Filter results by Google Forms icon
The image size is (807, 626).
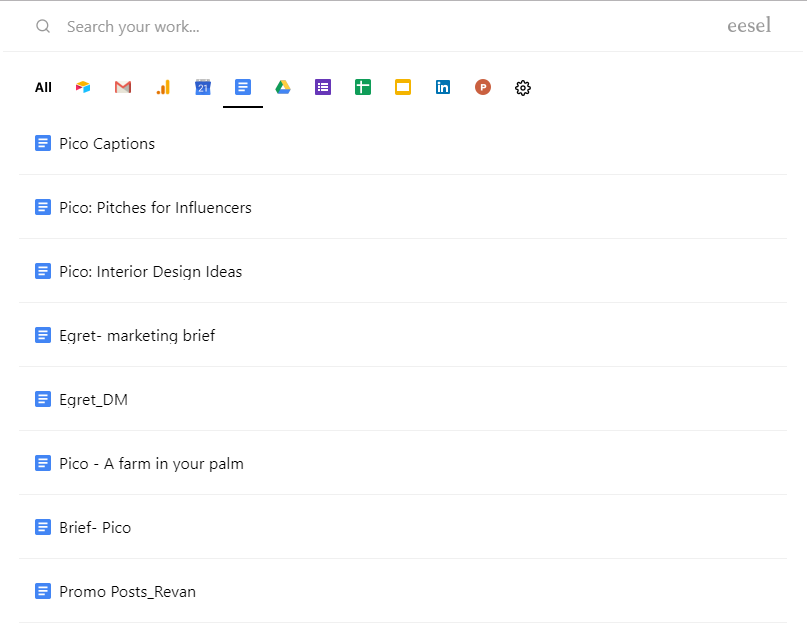323,88
